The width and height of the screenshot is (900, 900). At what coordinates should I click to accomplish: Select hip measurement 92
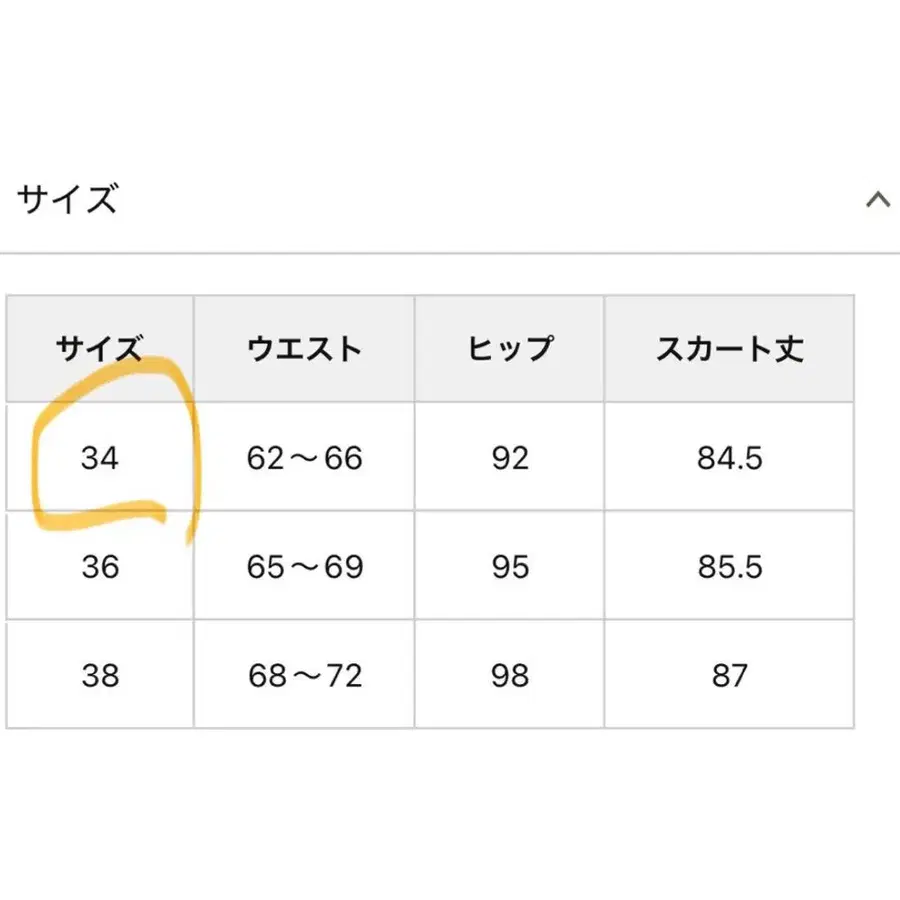click(x=509, y=457)
